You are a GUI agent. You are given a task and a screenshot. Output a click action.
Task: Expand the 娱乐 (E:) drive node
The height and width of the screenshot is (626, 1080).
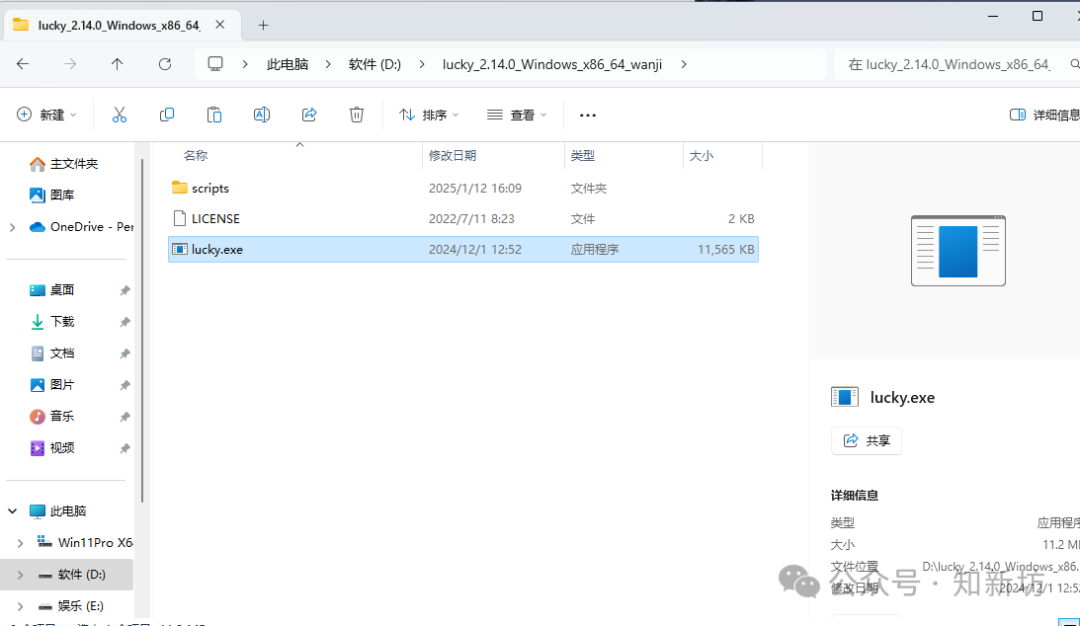coord(20,606)
